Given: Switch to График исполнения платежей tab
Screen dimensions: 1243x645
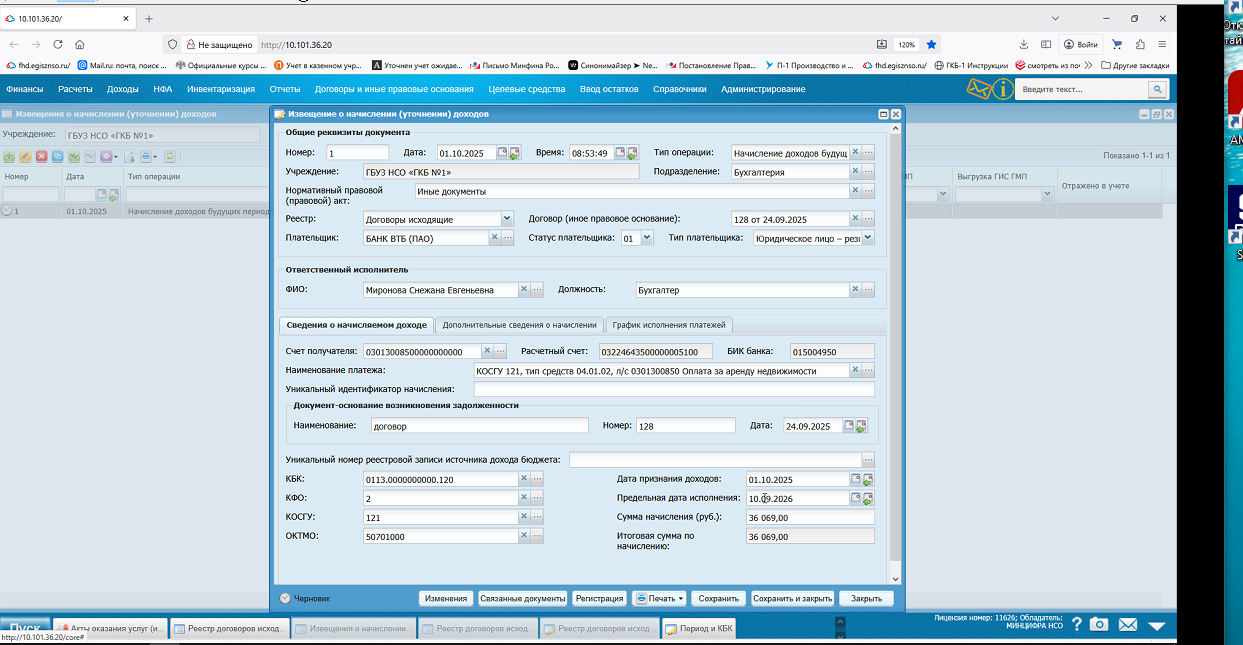Looking at the screenshot, I should (x=670, y=325).
